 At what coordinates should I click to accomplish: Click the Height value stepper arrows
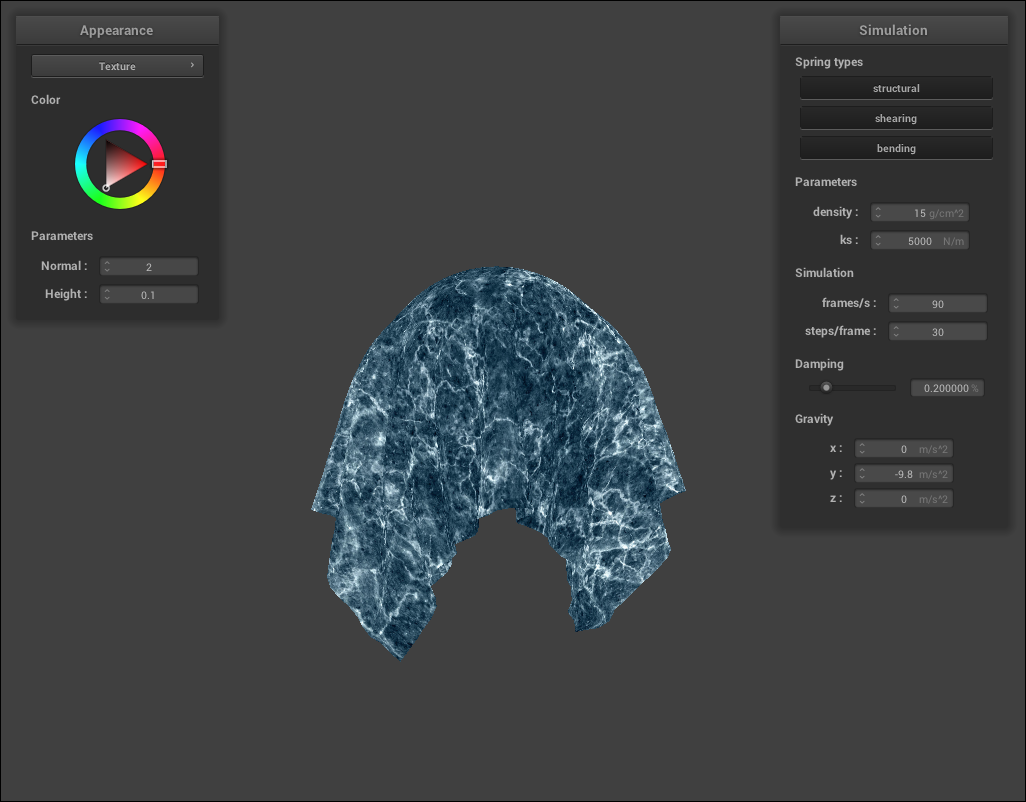pyautogui.click(x=107, y=295)
